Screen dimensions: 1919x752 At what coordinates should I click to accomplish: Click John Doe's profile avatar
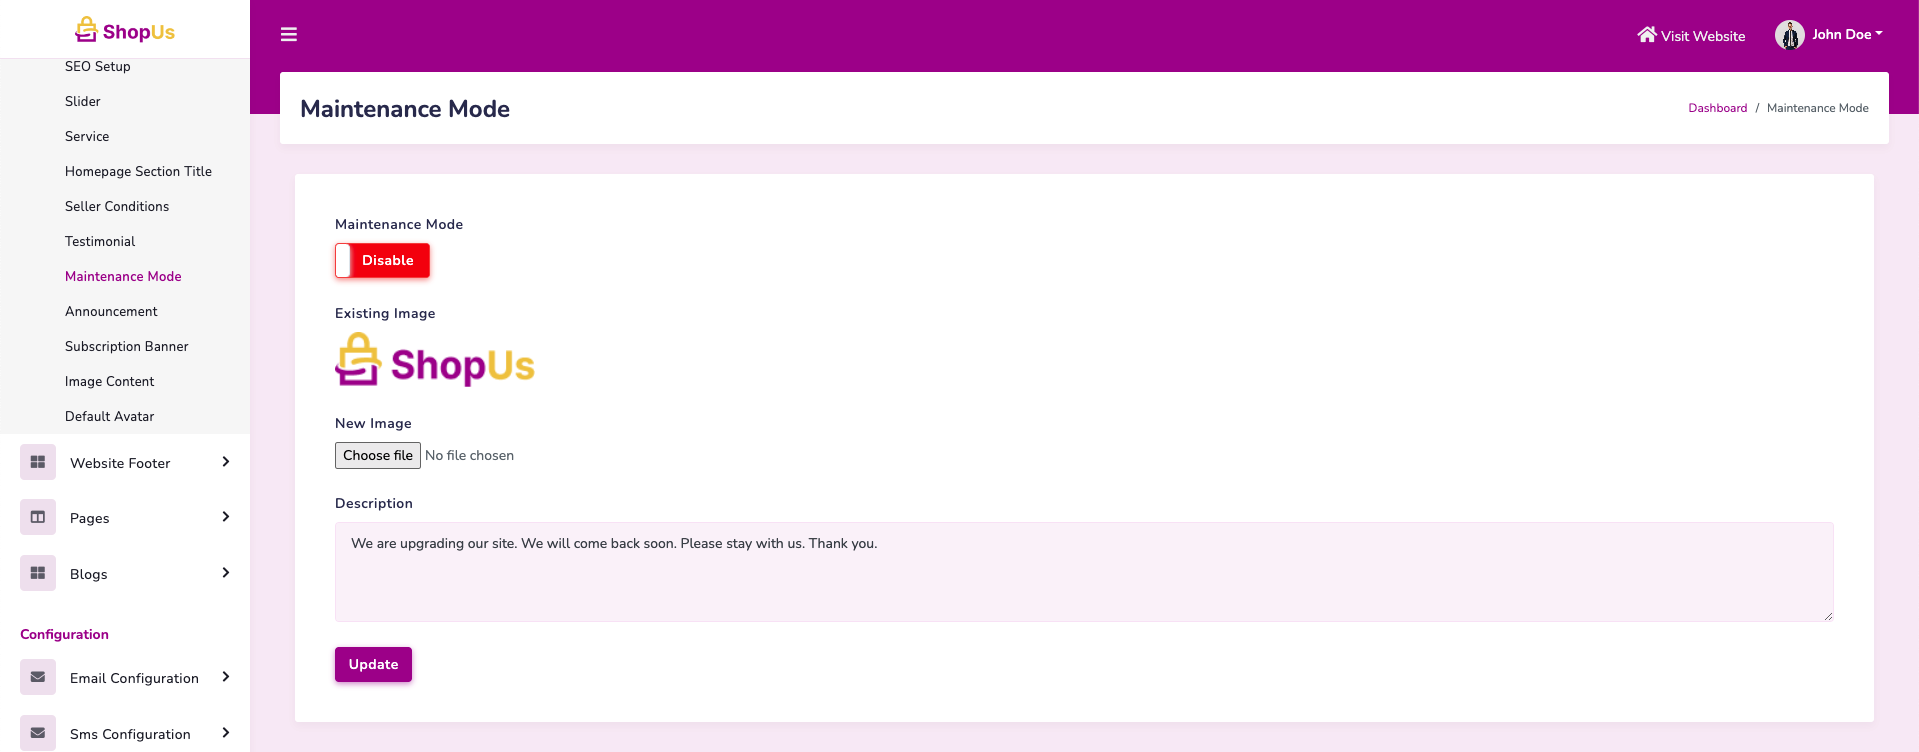[1789, 35]
